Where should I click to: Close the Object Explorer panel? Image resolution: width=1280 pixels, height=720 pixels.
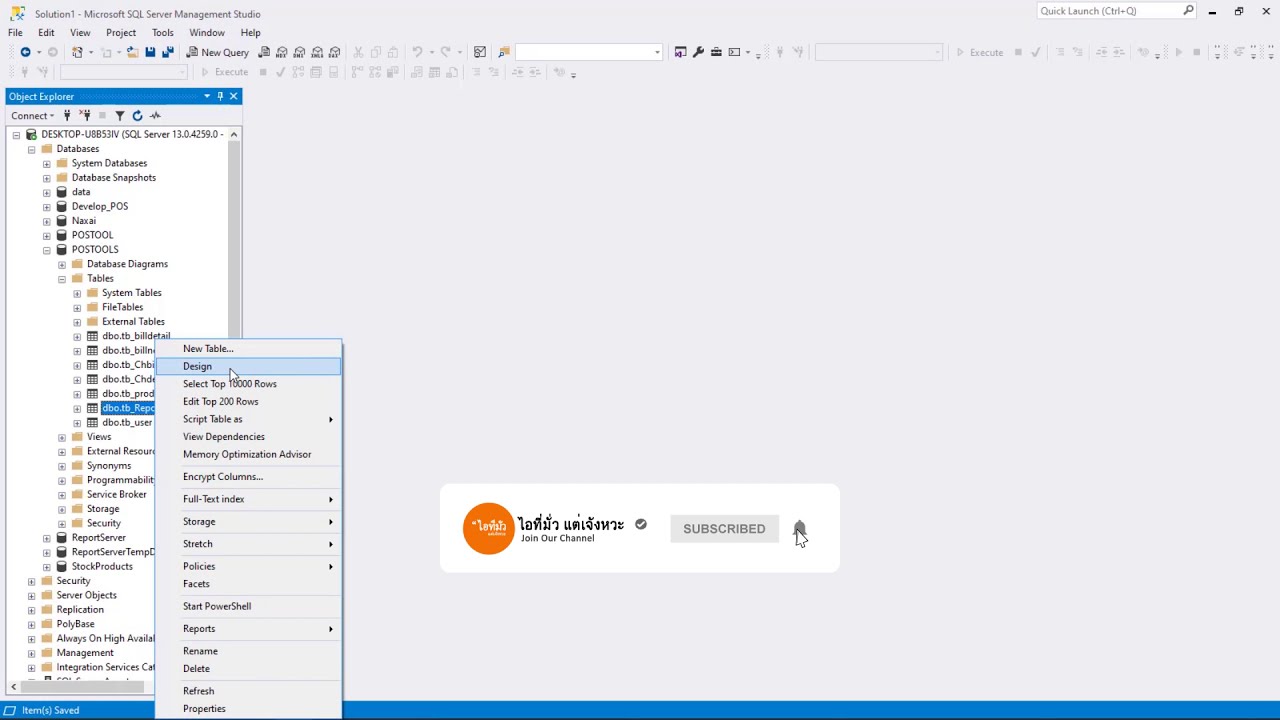click(234, 96)
